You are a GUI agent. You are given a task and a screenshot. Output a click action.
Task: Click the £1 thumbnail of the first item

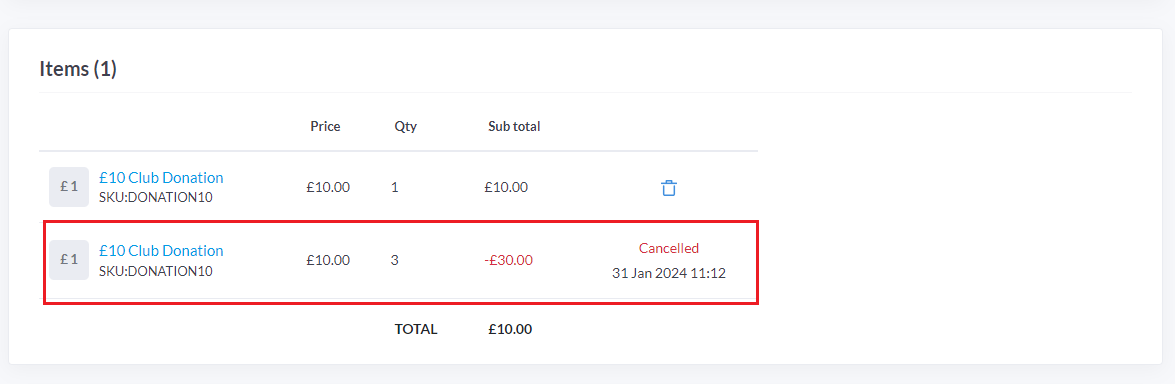pyautogui.click(x=69, y=187)
